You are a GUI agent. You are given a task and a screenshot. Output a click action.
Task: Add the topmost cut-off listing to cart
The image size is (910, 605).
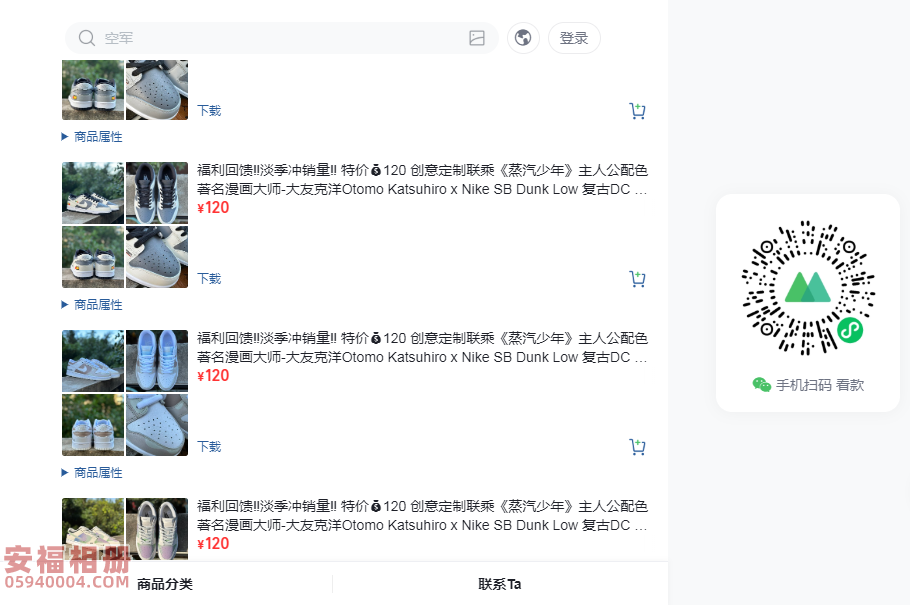pyautogui.click(x=637, y=111)
